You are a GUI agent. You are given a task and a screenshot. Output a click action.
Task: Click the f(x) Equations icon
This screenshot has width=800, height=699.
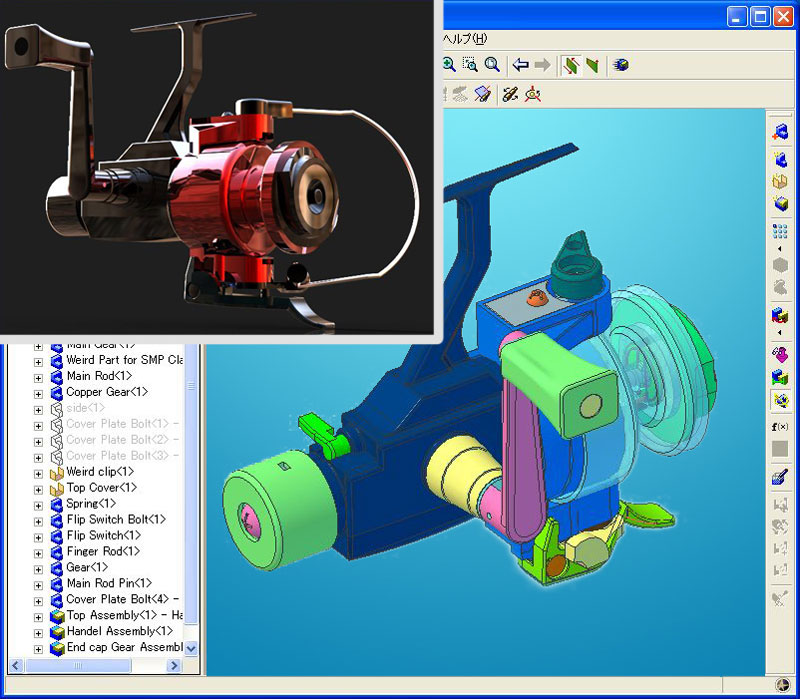point(780,427)
